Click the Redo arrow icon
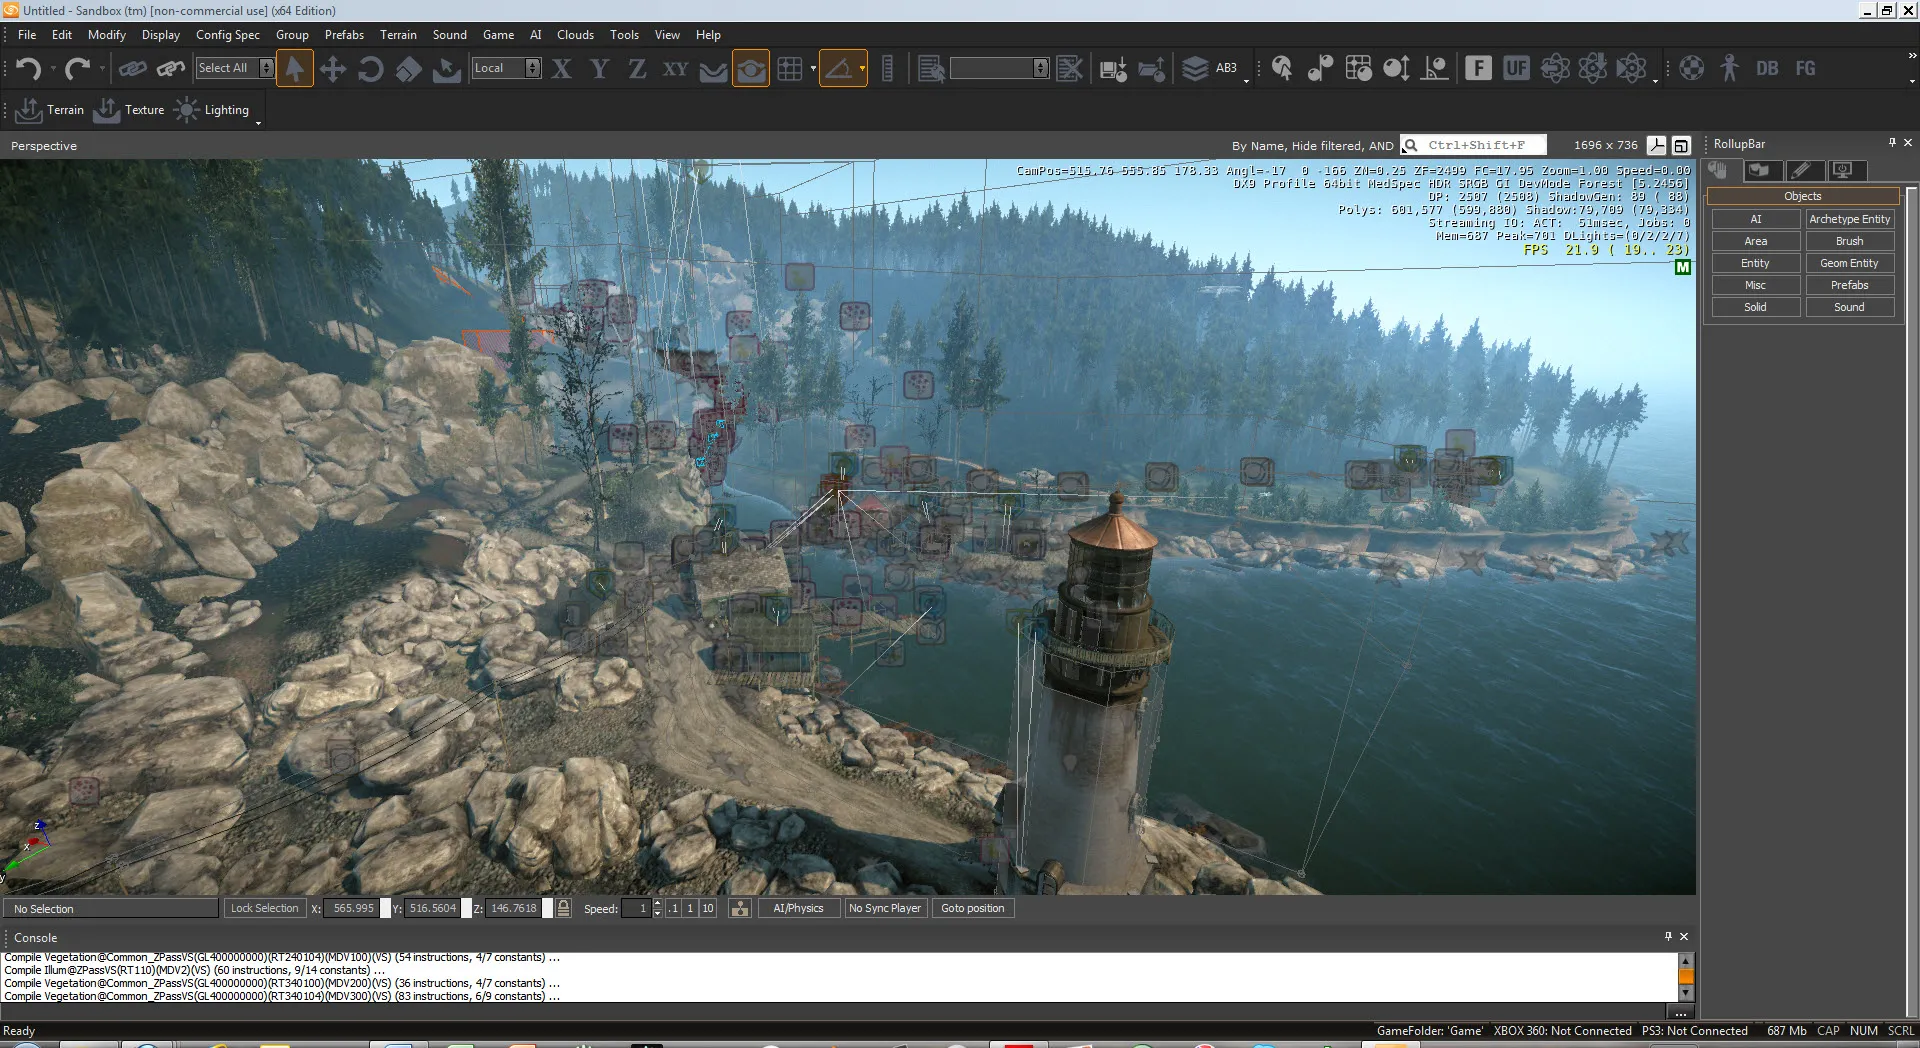Screen dimensions: 1920x1048 click(x=77, y=69)
